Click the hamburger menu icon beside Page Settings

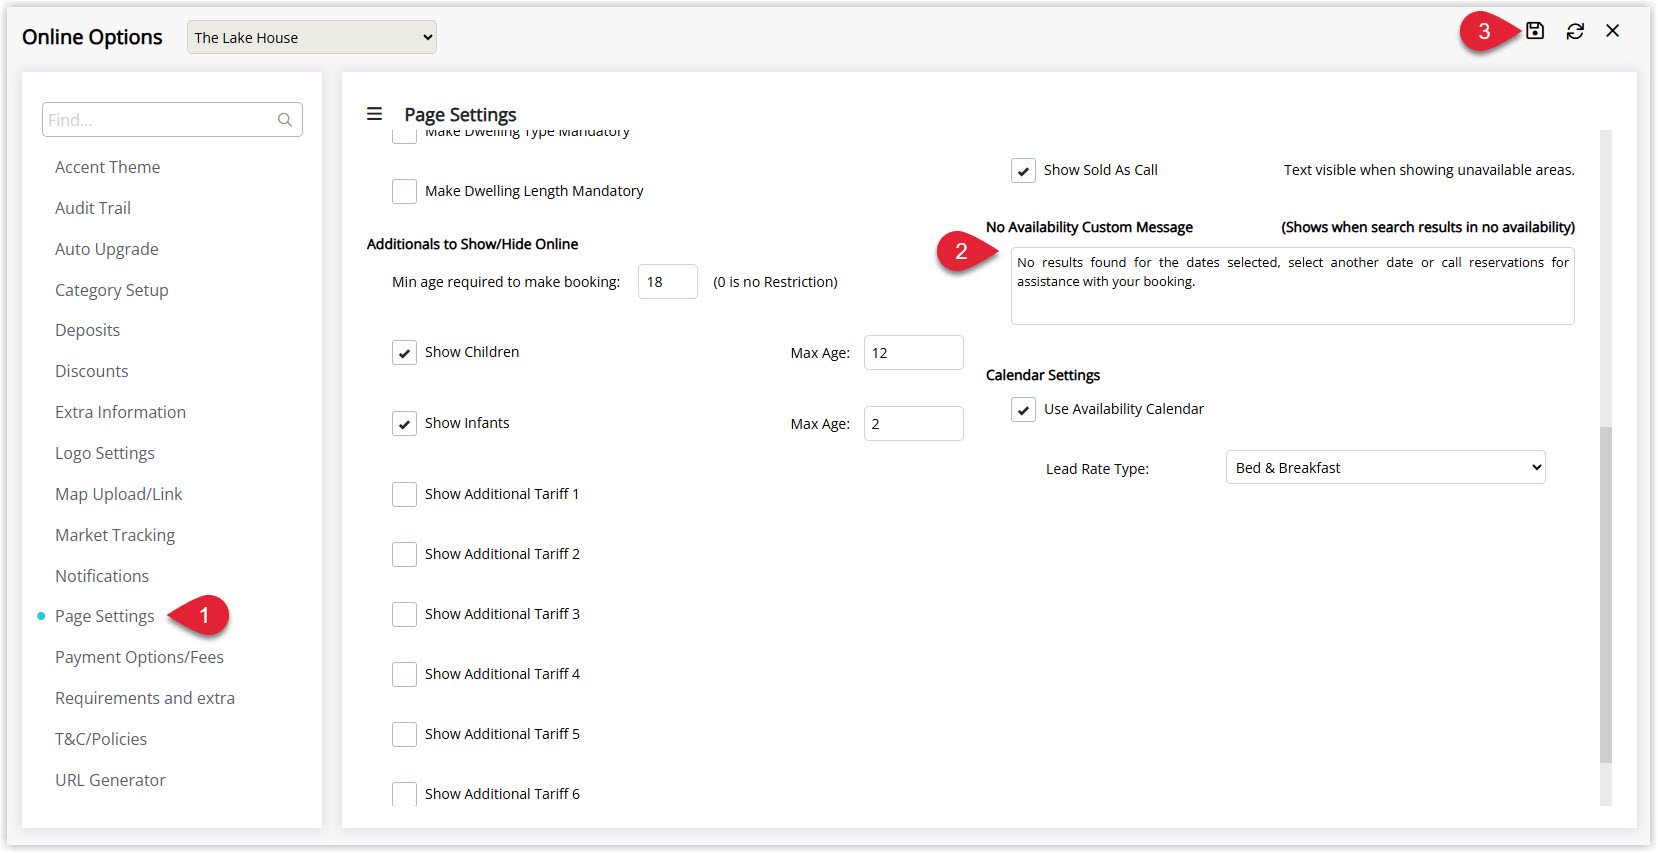pos(374,114)
